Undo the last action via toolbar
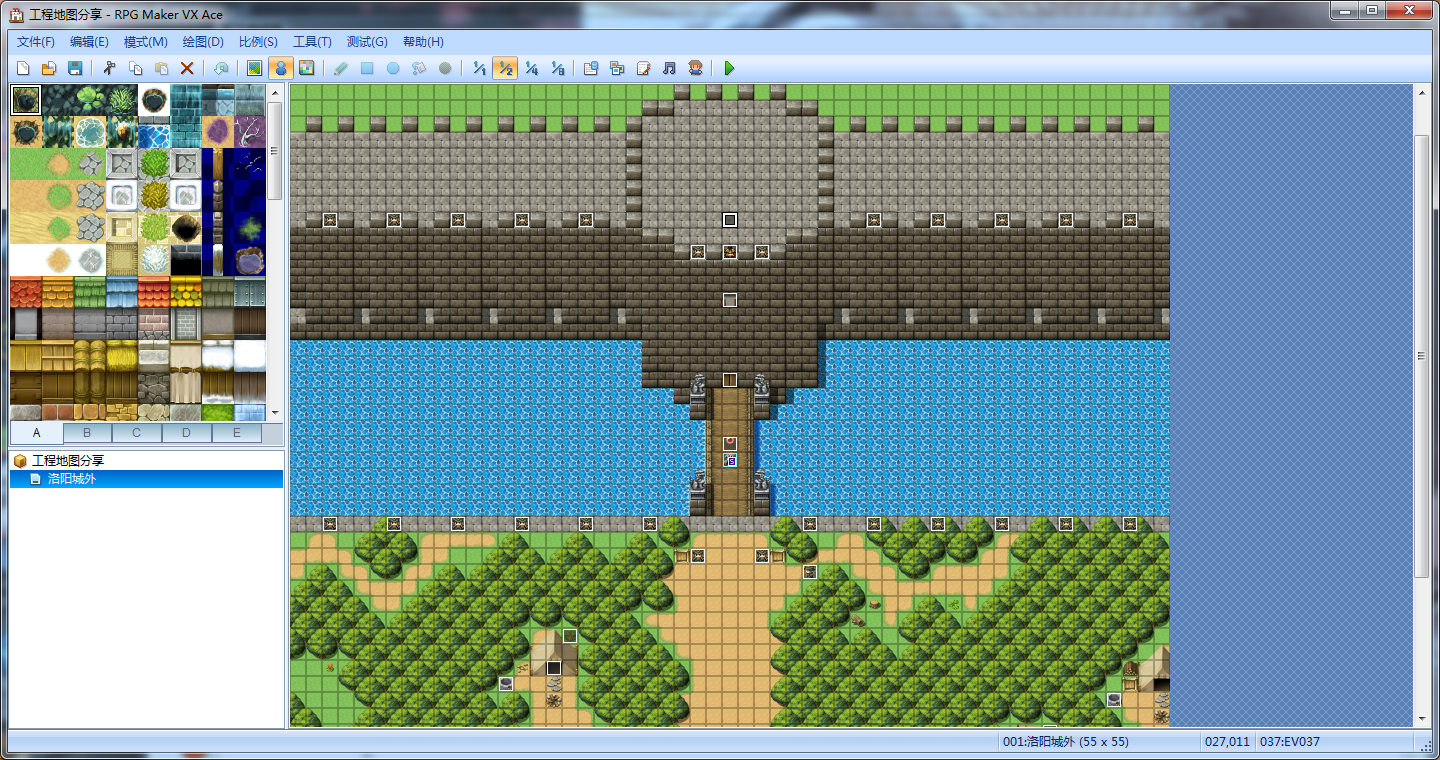This screenshot has height=760, width=1440. coord(221,68)
